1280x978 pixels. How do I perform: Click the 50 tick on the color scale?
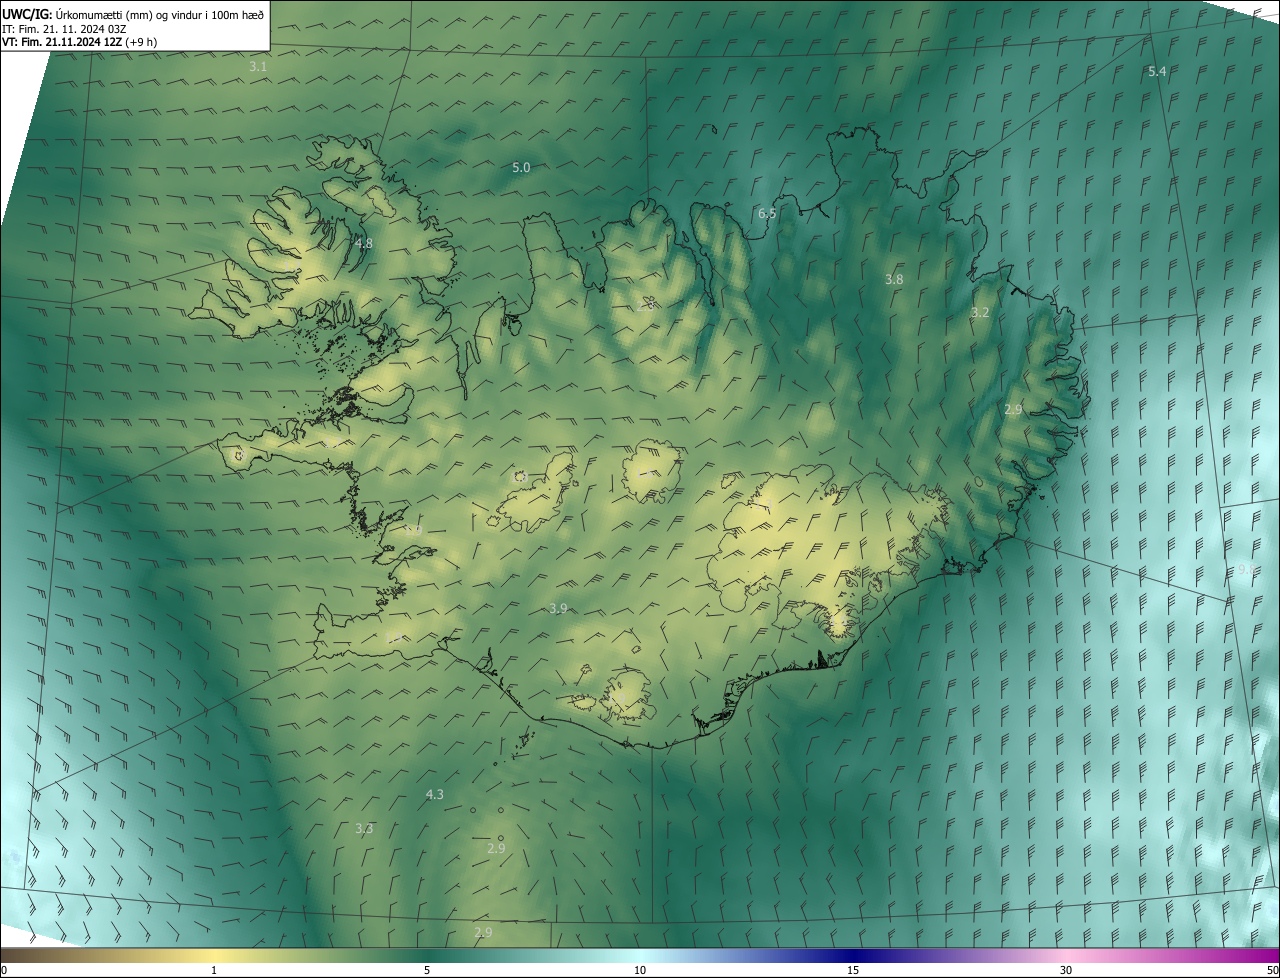click(x=1272, y=970)
